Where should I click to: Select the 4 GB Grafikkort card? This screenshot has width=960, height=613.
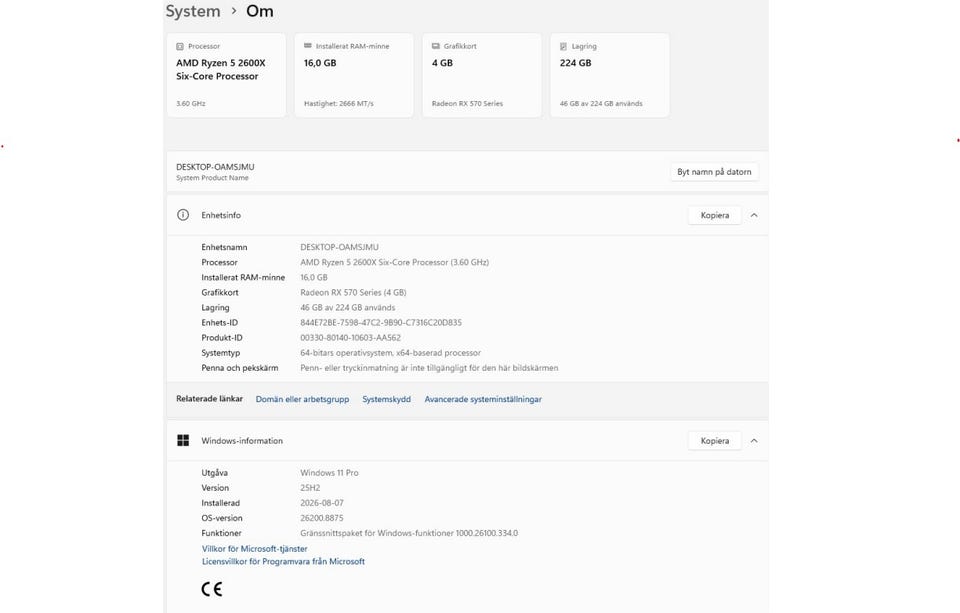coord(482,75)
